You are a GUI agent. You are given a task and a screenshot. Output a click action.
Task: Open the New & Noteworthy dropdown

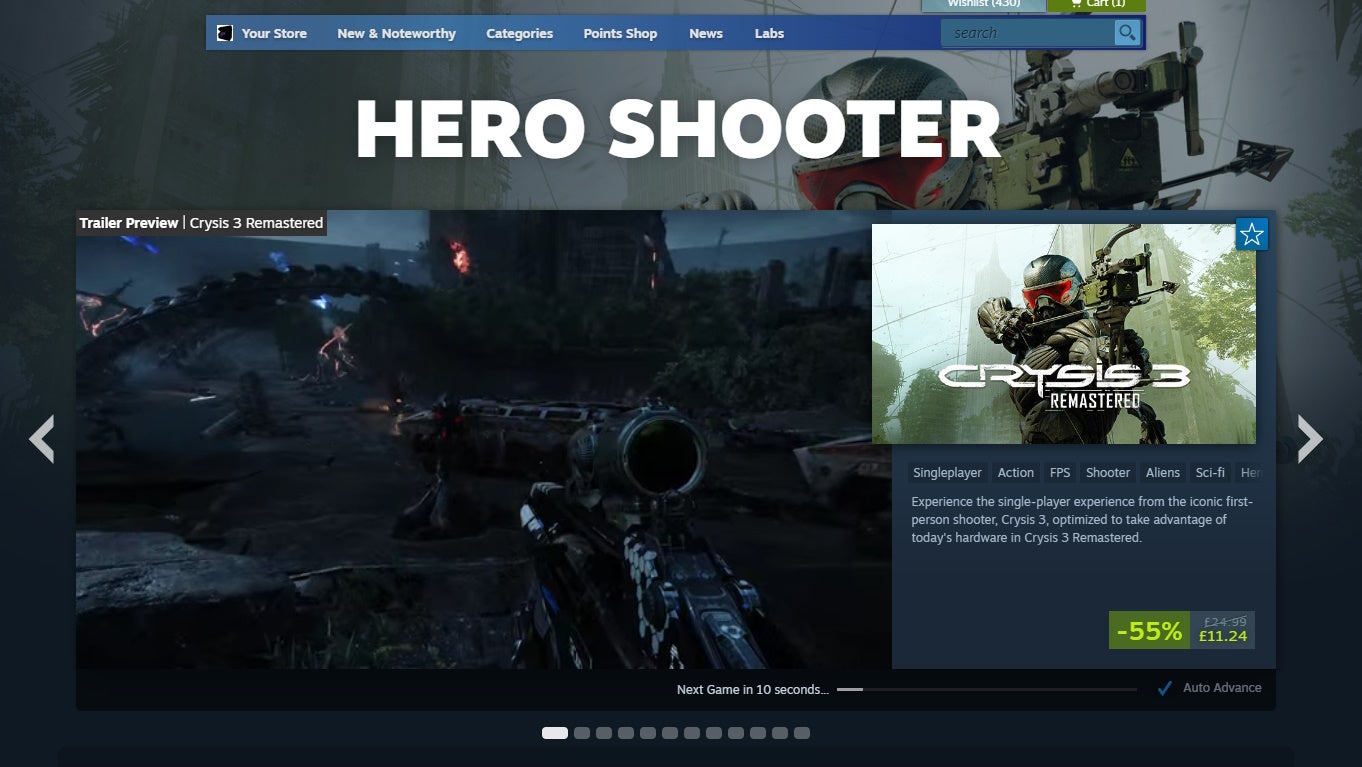coord(396,33)
